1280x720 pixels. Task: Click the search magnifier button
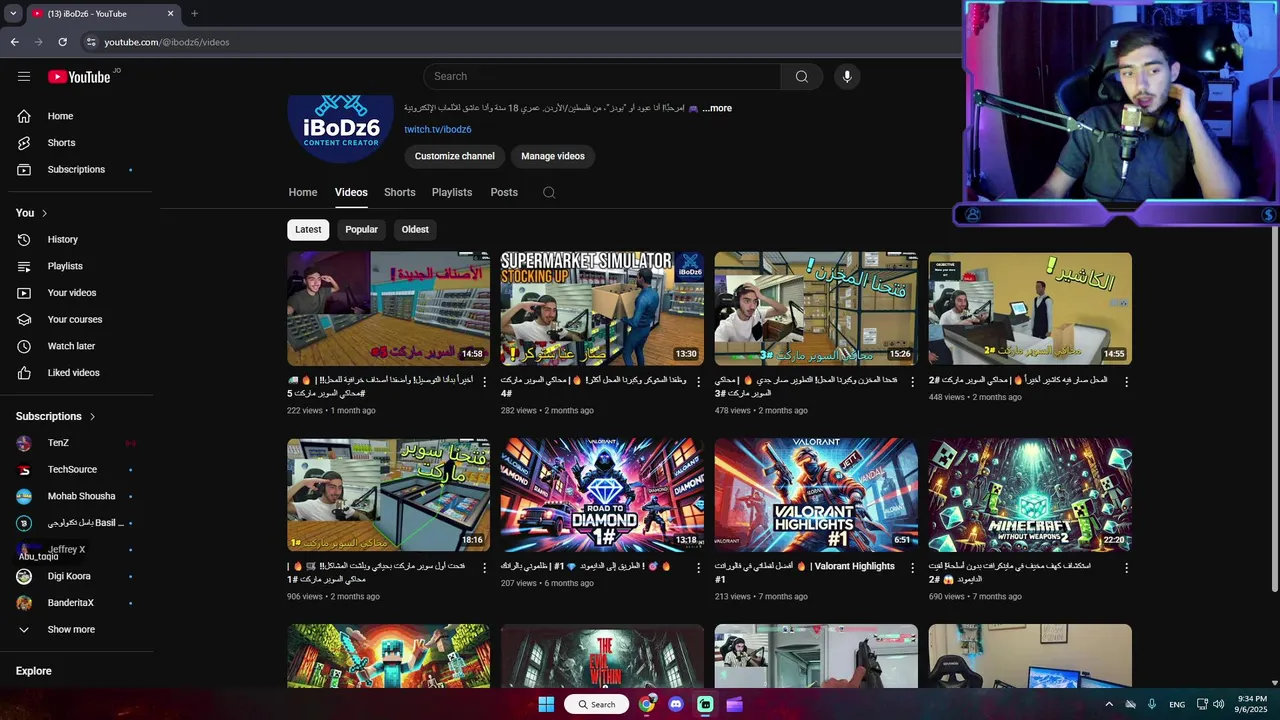pos(802,77)
